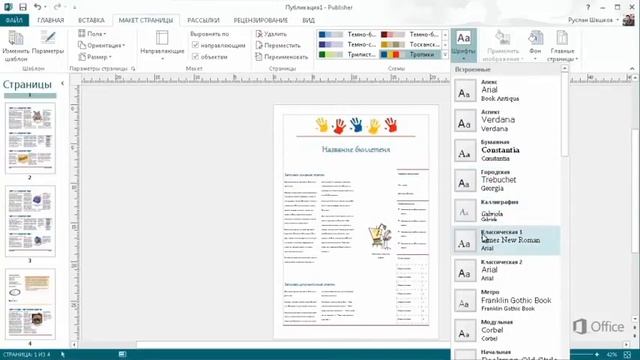Screen dimensions: 640x360
Task: Click Применить изображение button
Action: [x=503, y=46]
